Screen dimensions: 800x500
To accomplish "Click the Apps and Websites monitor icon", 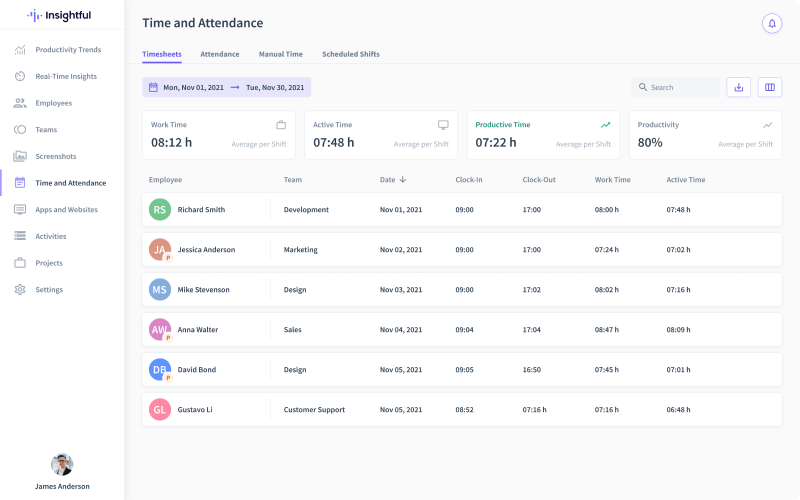I will [20, 210].
